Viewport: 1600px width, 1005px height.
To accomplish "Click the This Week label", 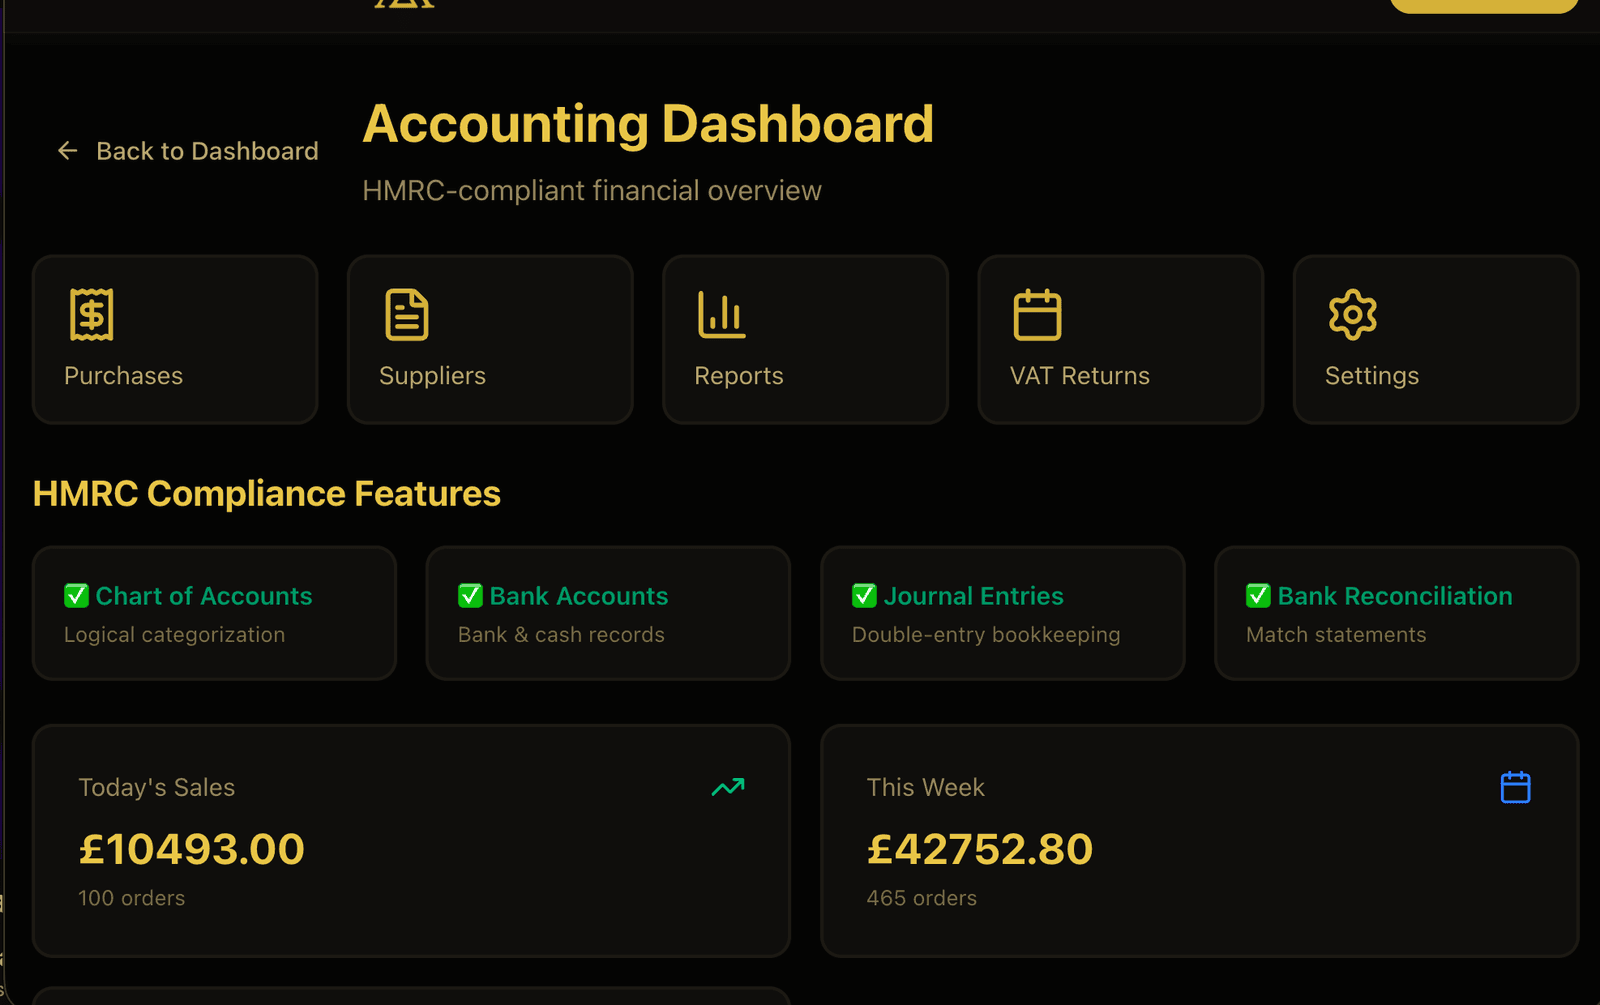I will point(926,788).
